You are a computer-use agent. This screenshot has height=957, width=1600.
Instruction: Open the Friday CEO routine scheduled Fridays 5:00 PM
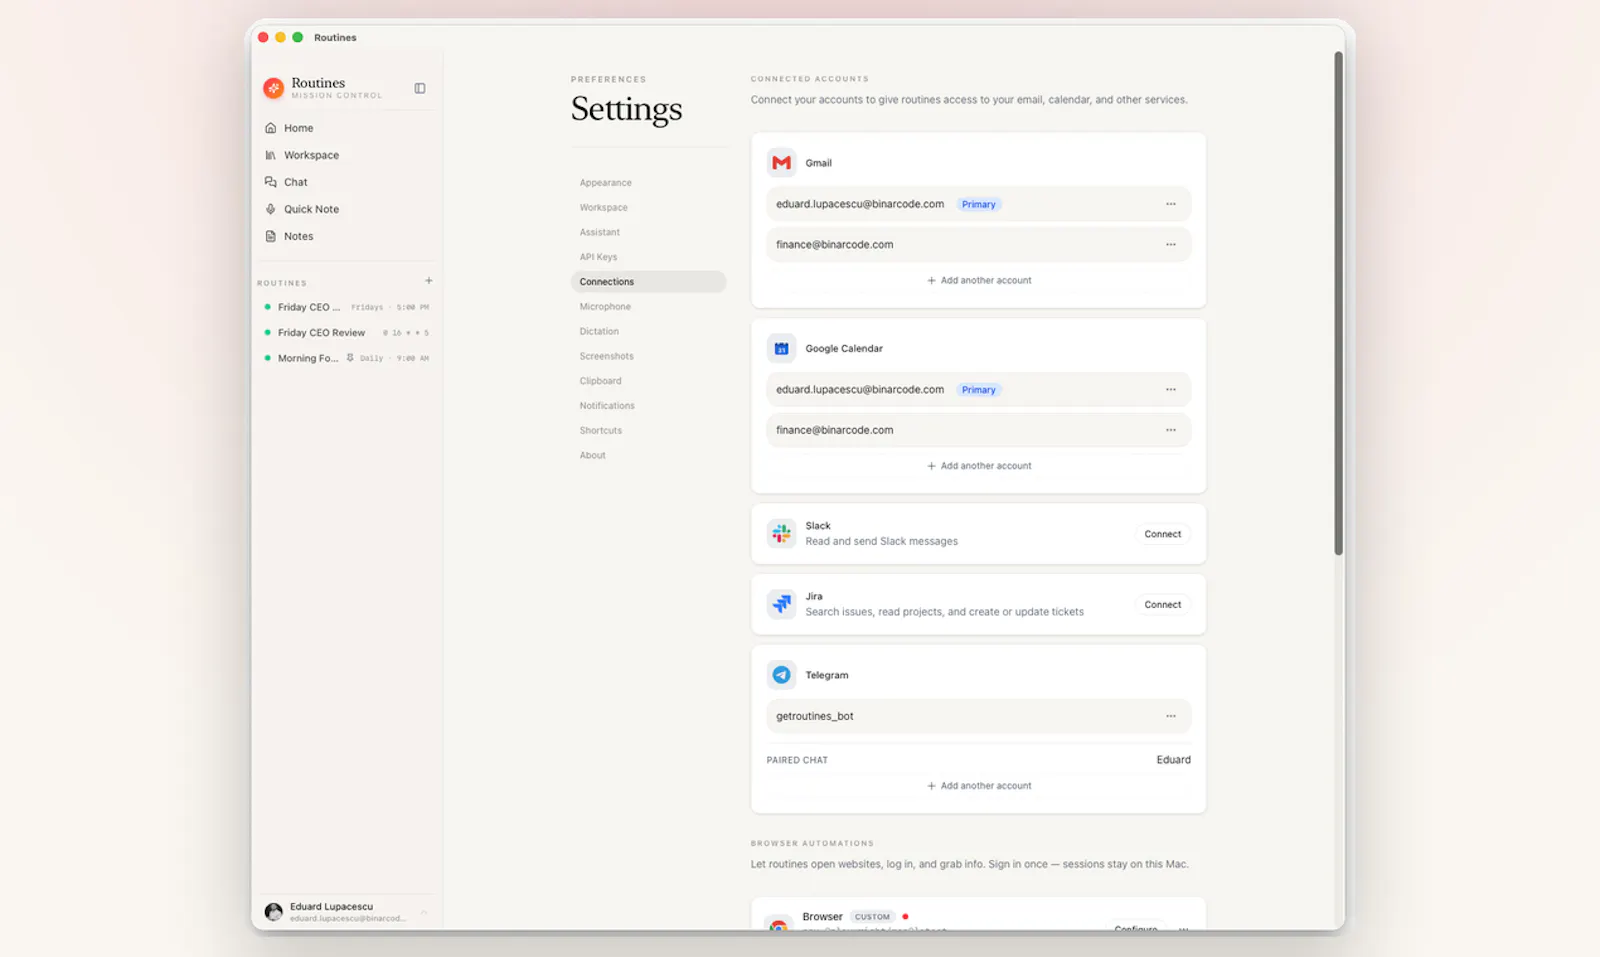pos(346,307)
